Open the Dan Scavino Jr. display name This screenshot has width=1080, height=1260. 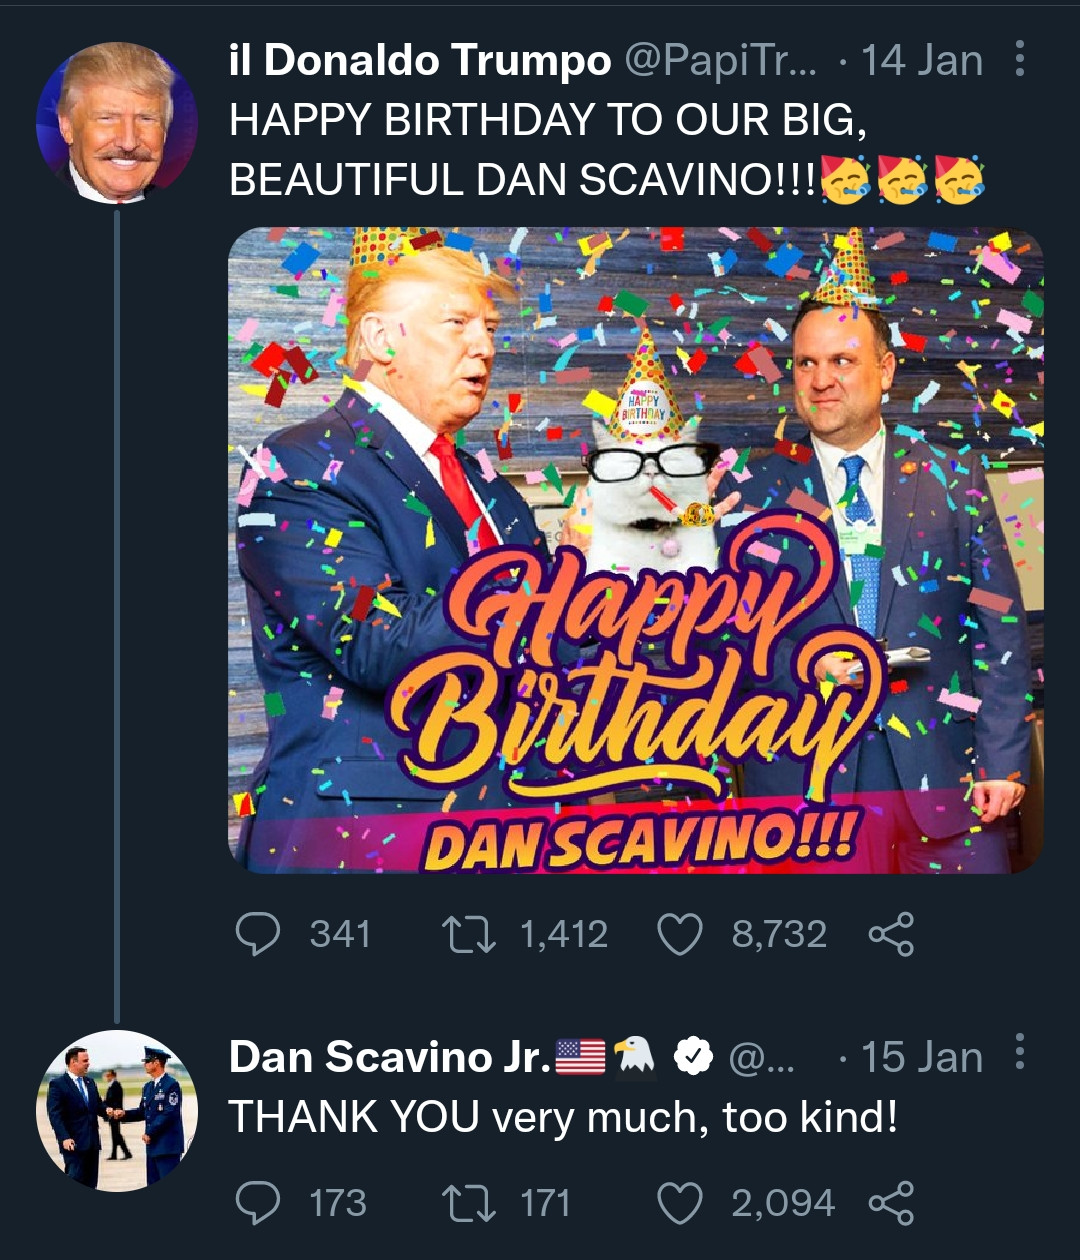[x=389, y=1057]
